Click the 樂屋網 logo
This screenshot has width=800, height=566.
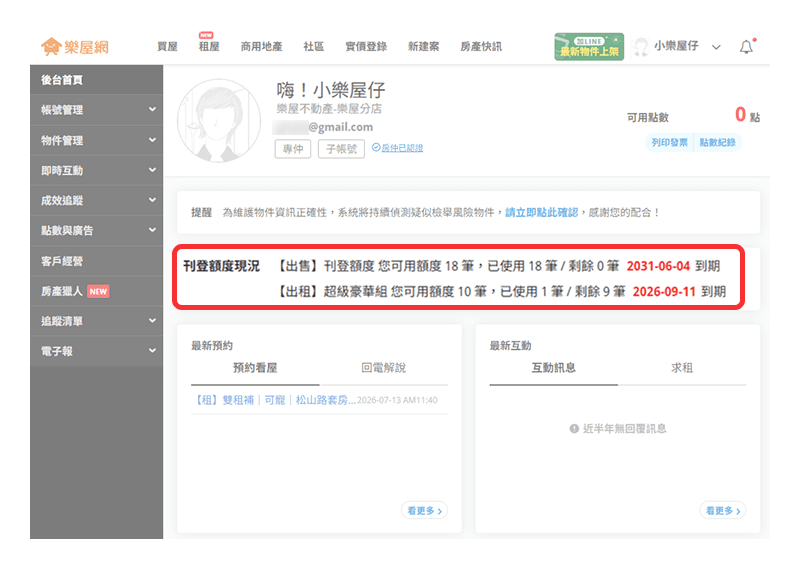tap(75, 47)
